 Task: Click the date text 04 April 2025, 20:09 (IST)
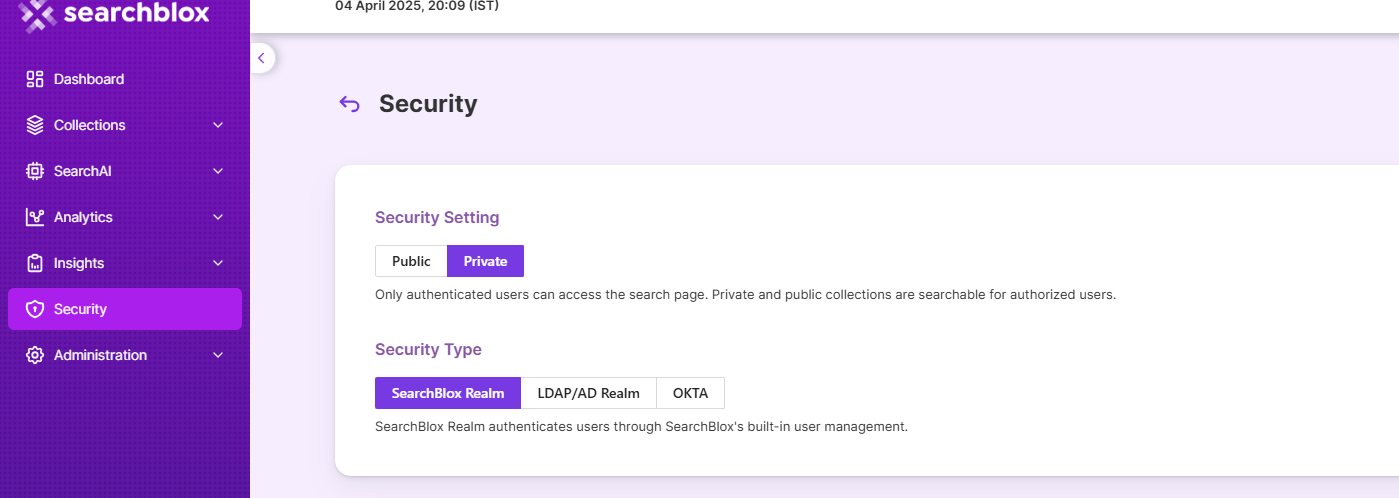417,6
